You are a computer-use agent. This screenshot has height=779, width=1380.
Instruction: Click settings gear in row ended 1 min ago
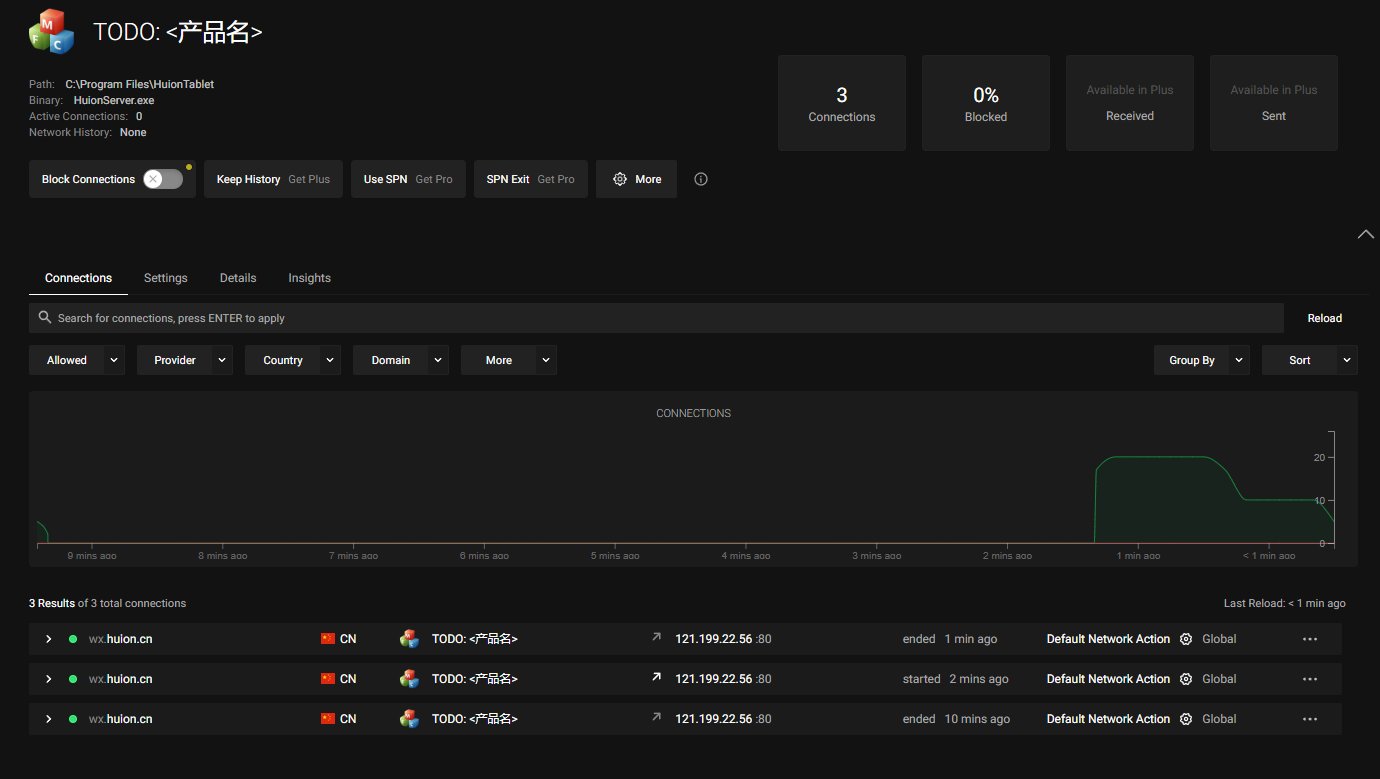(x=1186, y=639)
